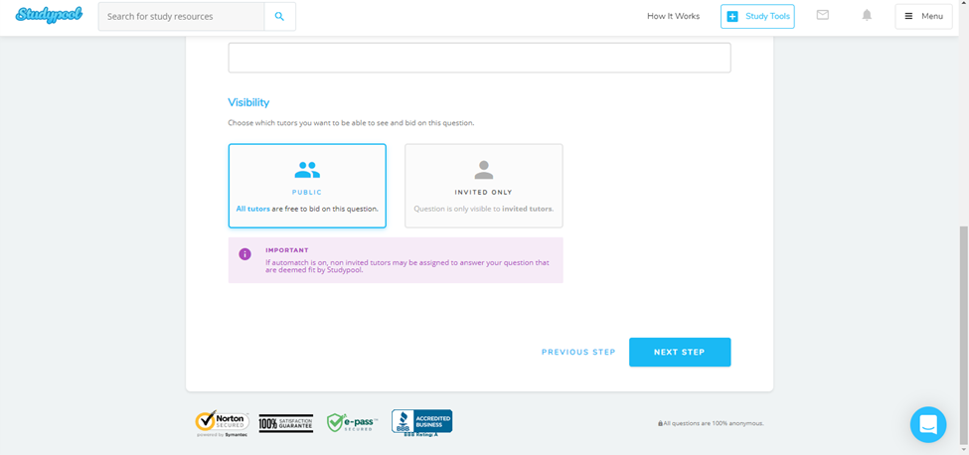Click the e-pass secured badge
The height and width of the screenshot is (455, 969).
tap(351, 423)
